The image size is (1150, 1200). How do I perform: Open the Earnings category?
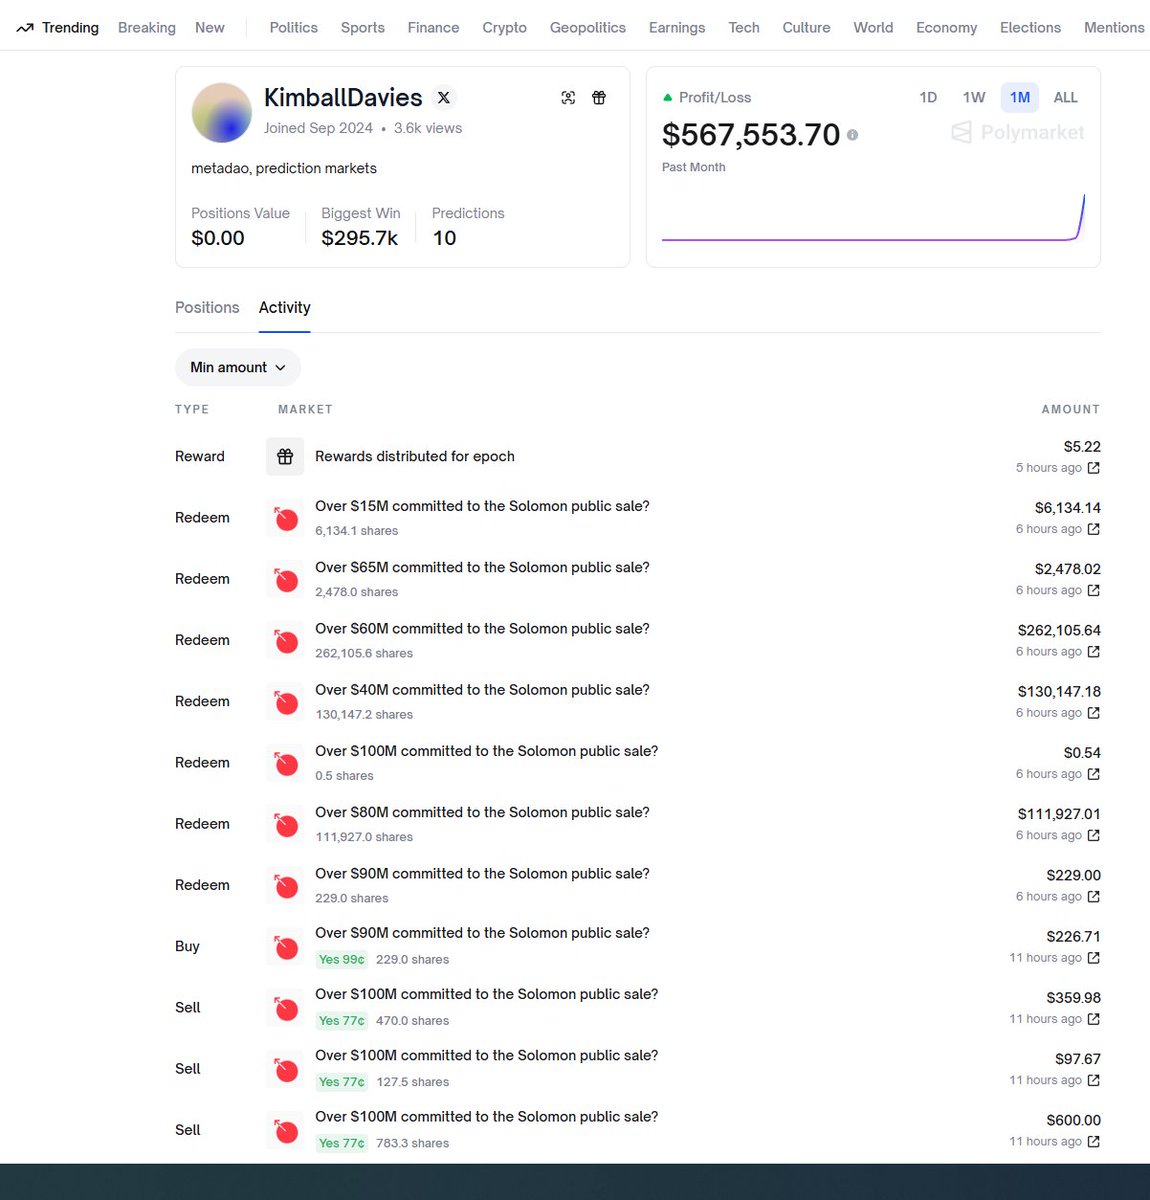(x=677, y=28)
